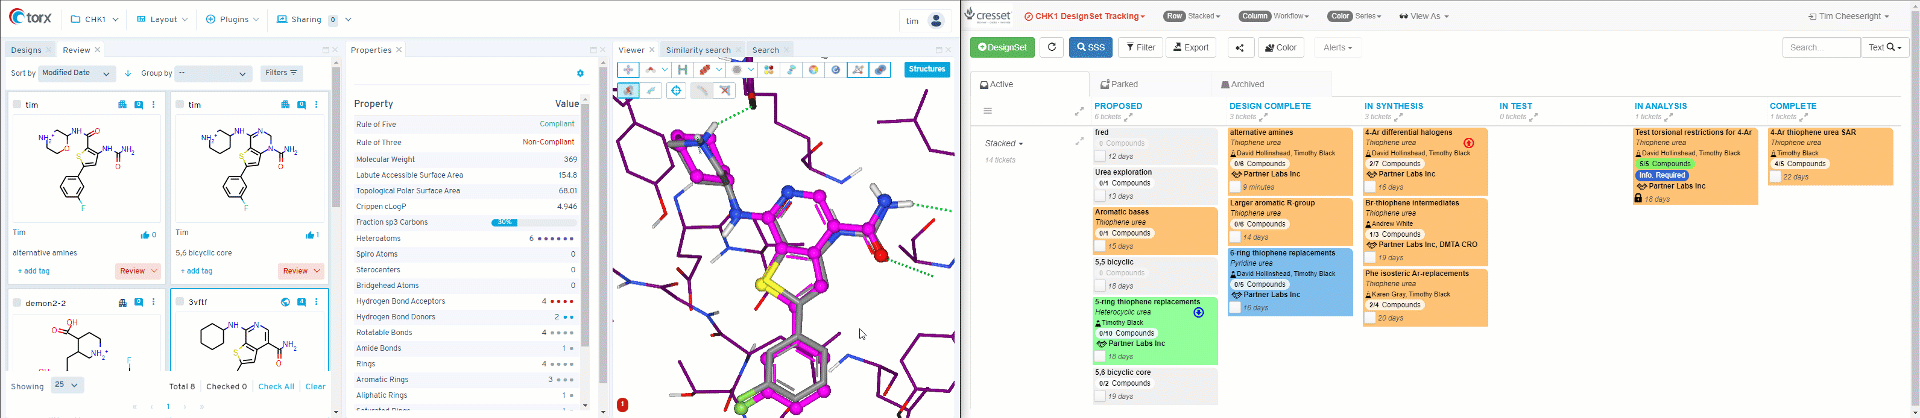The width and height of the screenshot is (1920, 418).
Task: Tick the checkbox on second tim design card
Action: (179, 104)
